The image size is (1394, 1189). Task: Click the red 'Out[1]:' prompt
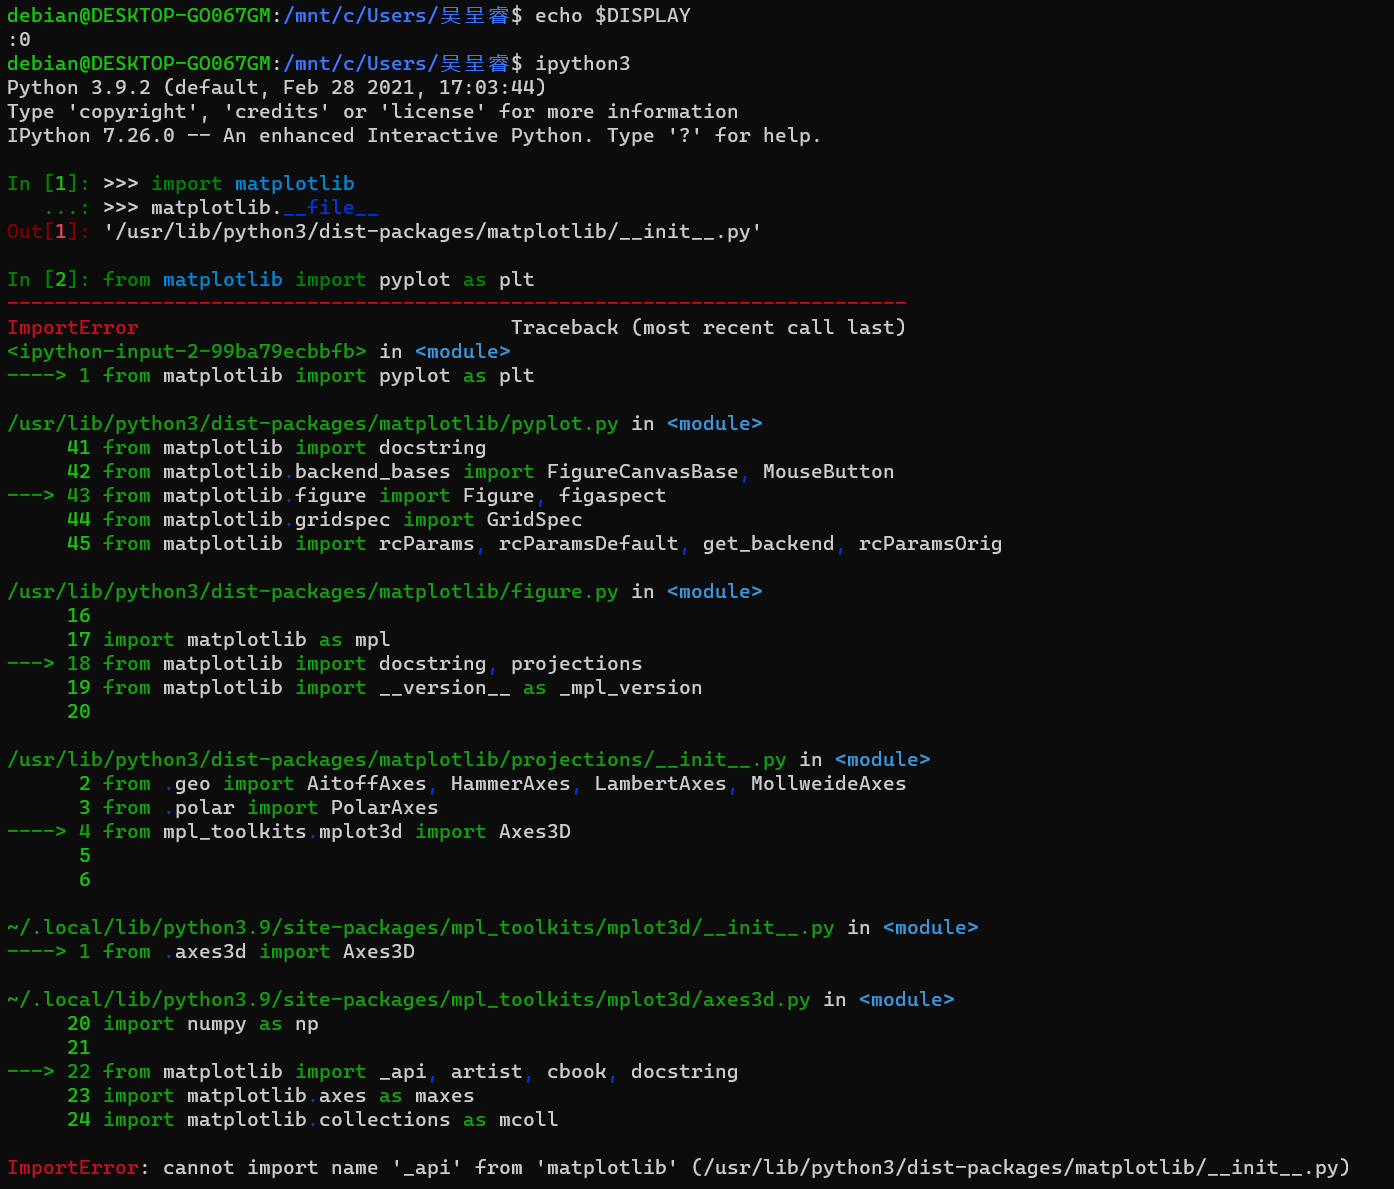49,231
